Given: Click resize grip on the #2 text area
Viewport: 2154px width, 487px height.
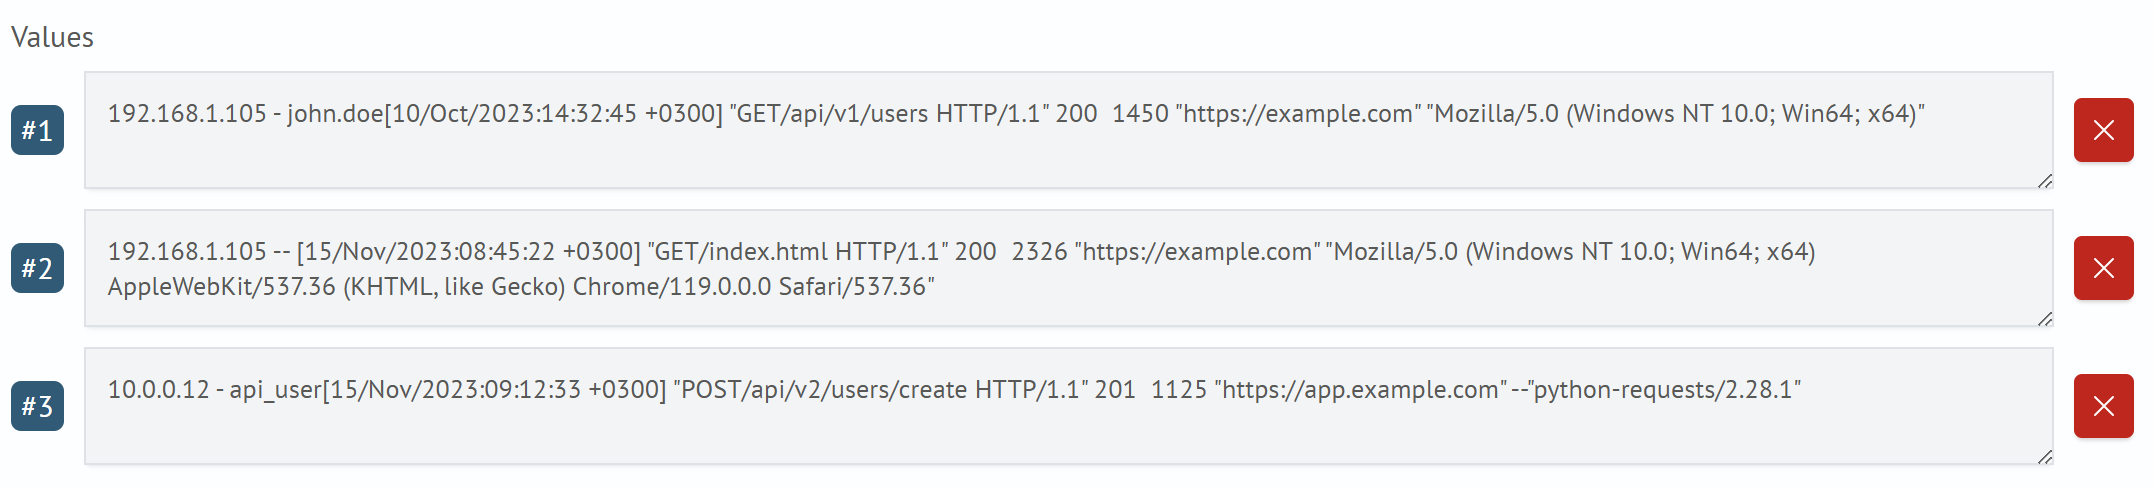Looking at the screenshot, I should pyautogui.click(x=2044, y=319).
